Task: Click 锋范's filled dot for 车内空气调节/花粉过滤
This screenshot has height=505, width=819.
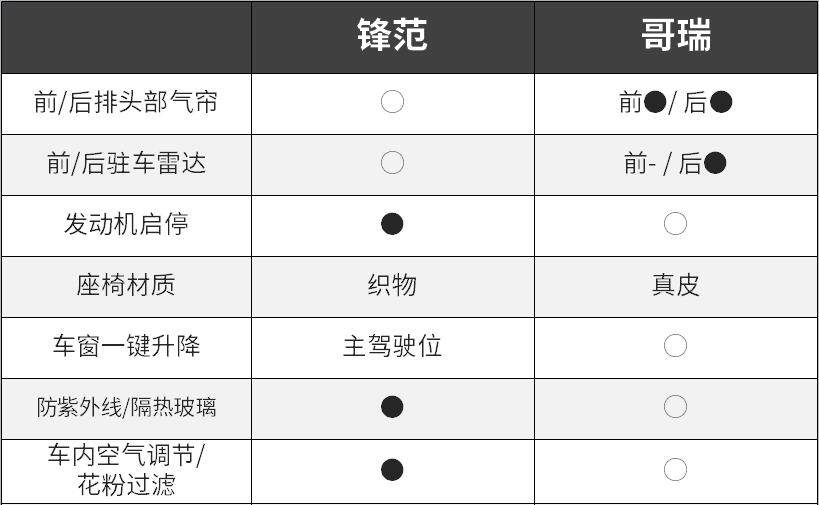Action: click(x=392, y=470)
